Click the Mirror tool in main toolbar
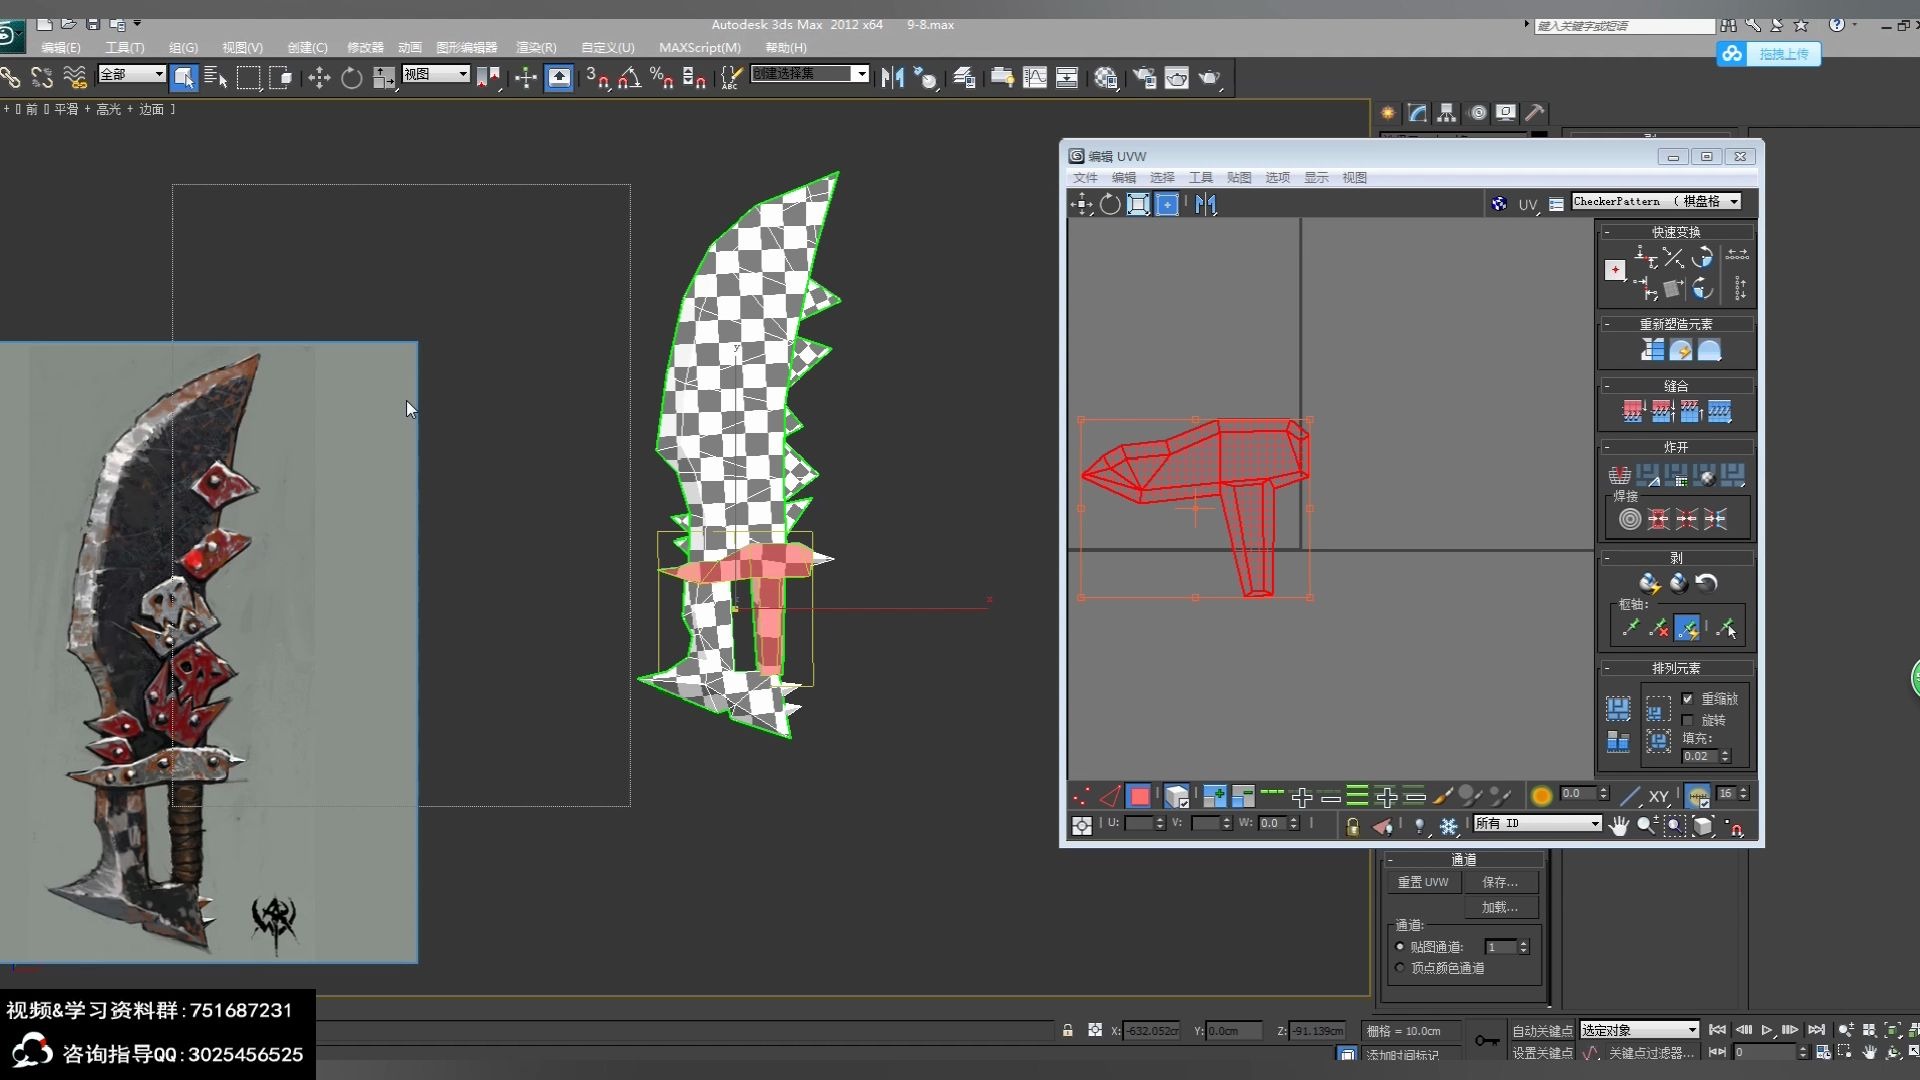 (x=892, y=78)
